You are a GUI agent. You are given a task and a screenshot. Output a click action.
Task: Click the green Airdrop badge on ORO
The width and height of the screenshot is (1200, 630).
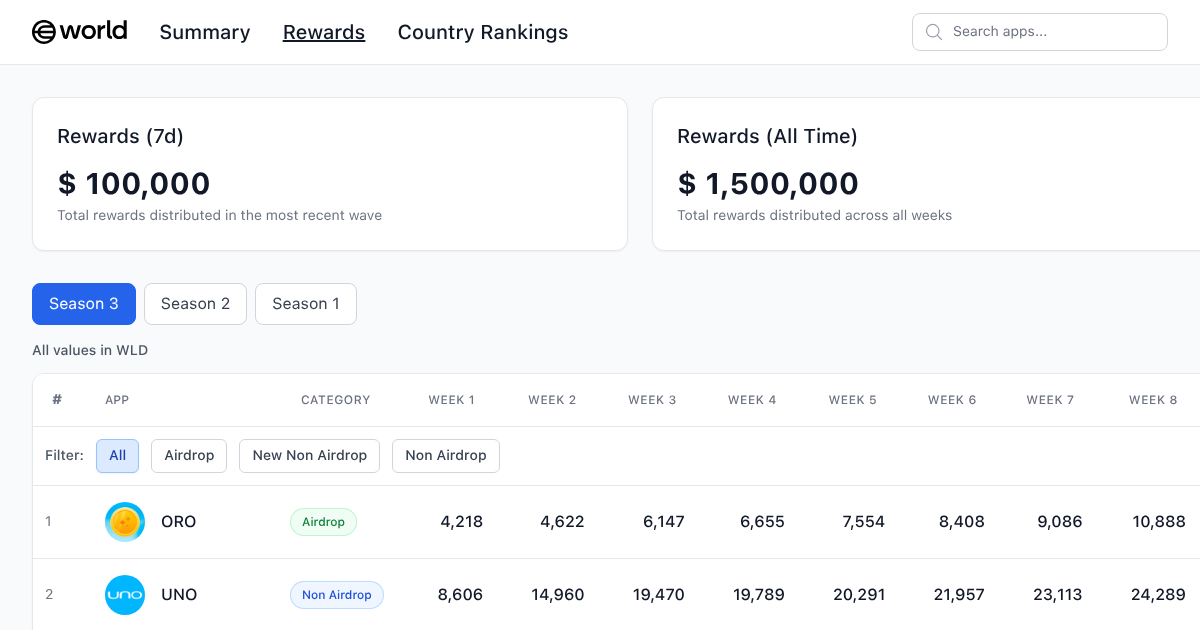323,522
